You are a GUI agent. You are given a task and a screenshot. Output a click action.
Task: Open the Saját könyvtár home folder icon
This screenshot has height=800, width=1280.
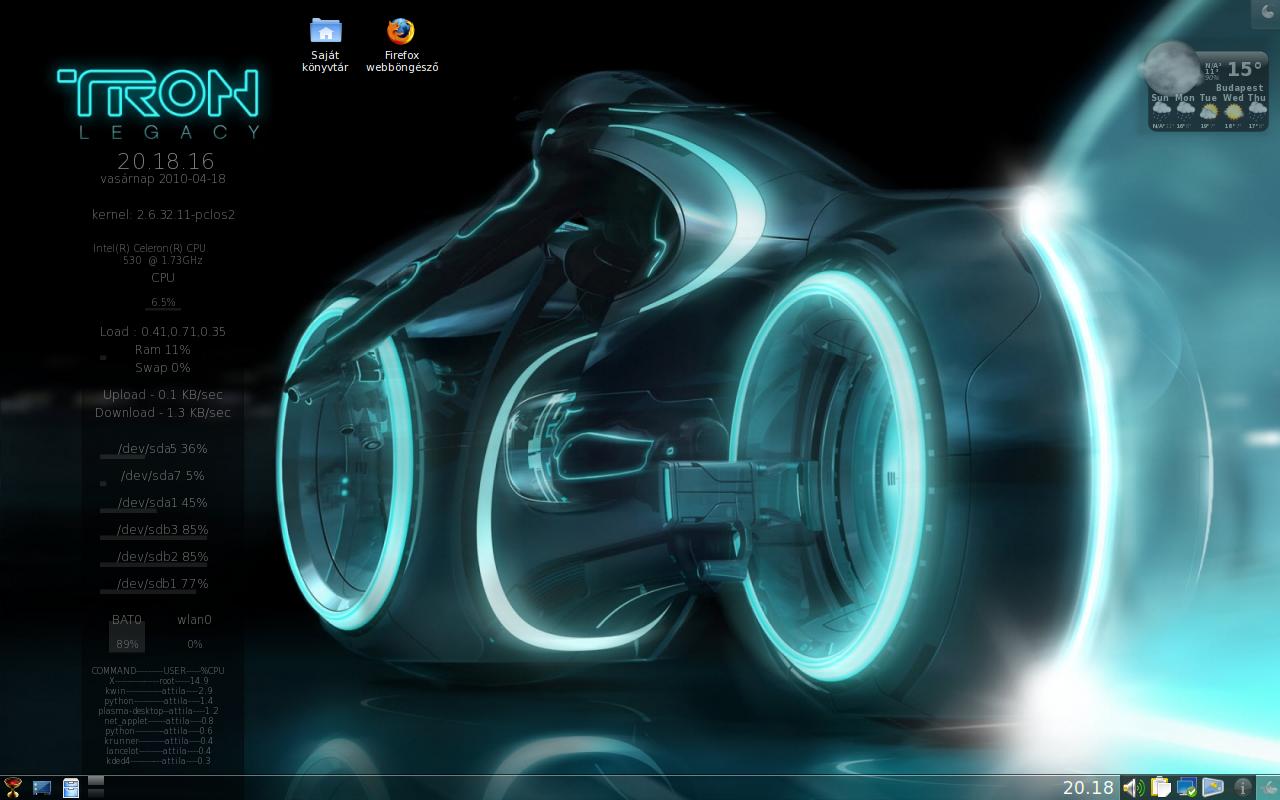[325, 45]
